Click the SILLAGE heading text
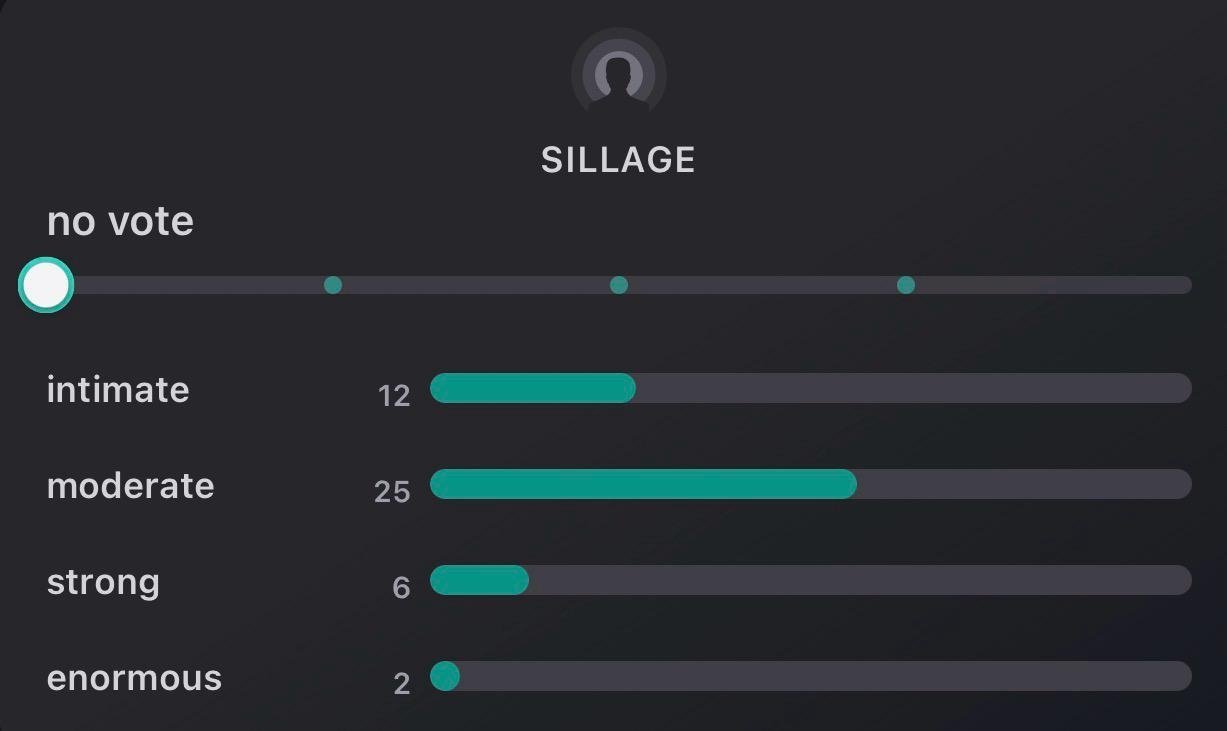 [x=618, y=160]
